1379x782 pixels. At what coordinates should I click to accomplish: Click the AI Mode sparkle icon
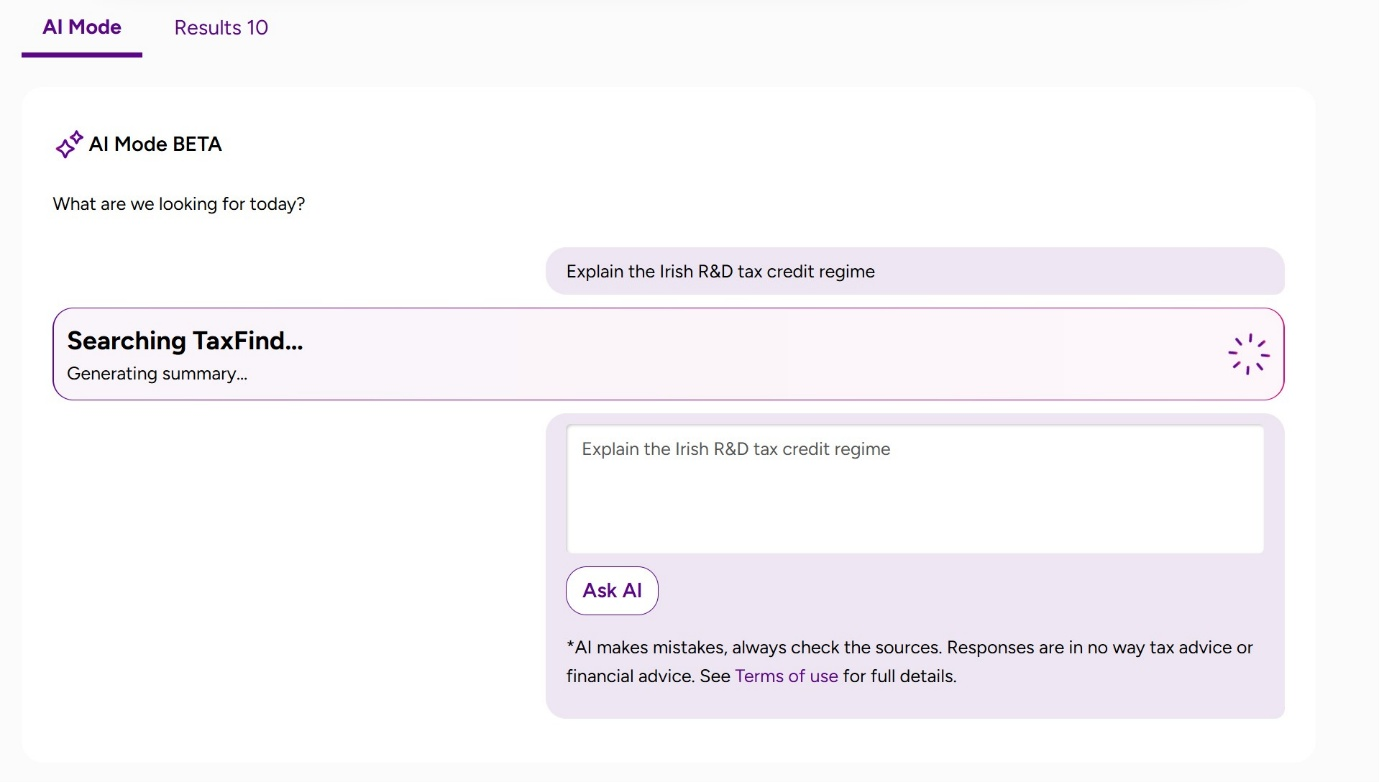coord(69,145)
